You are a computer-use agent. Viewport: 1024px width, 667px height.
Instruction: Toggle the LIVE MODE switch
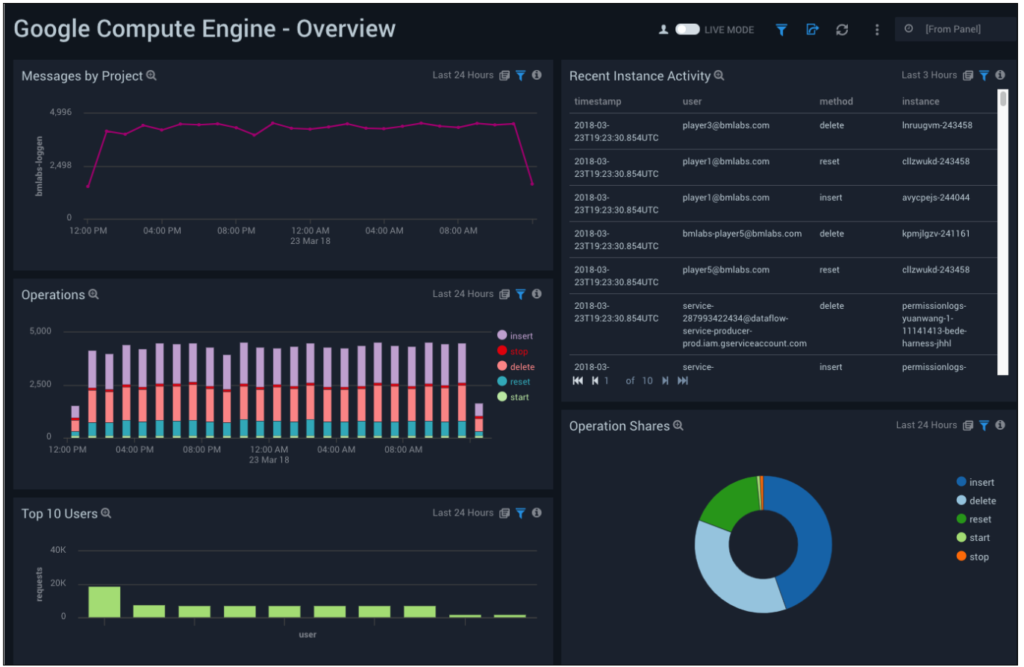coord(687,29)
